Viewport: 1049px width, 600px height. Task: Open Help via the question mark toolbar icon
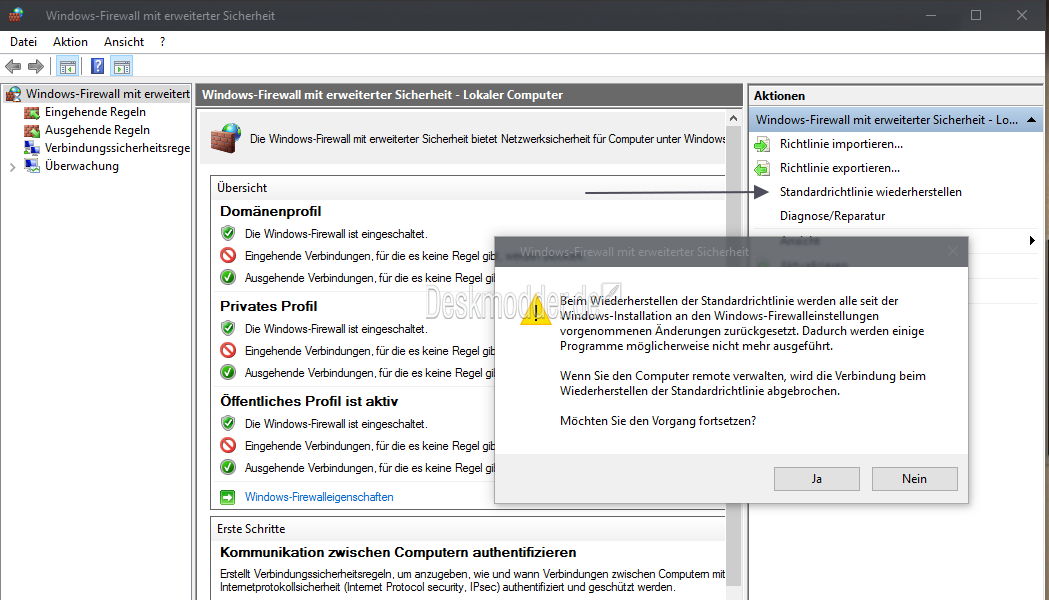pos(97,66)
